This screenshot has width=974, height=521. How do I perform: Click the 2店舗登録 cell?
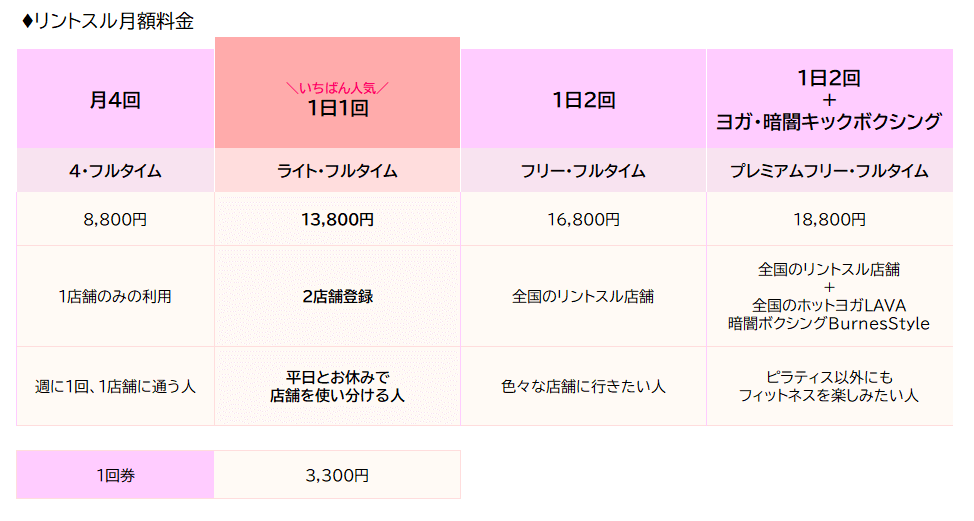point(337,296)
